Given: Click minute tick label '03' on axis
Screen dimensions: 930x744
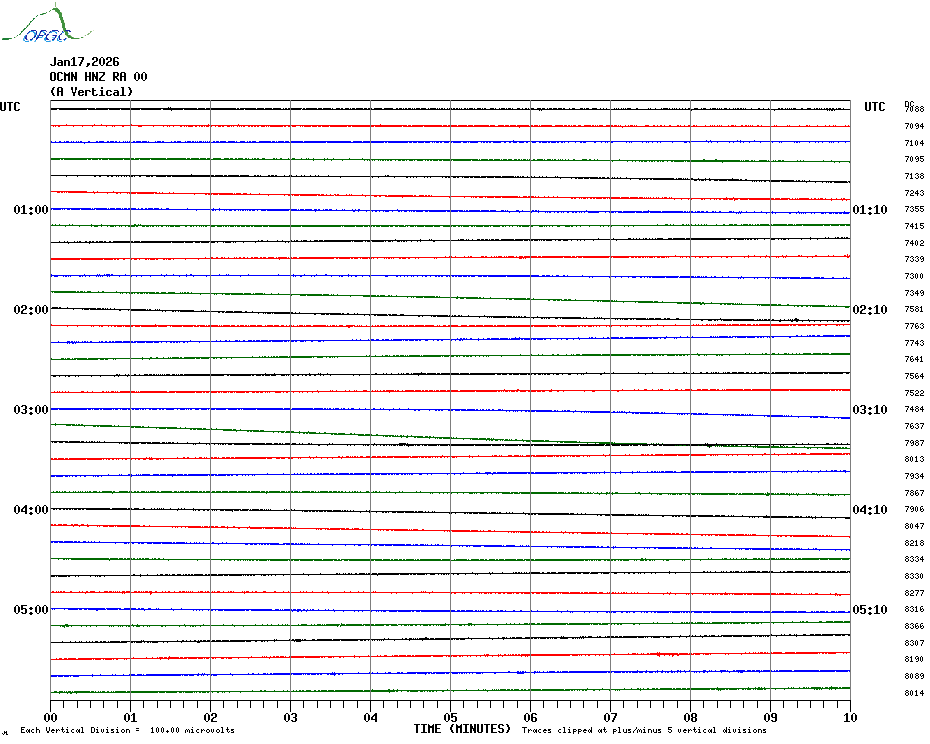Looking at the screenshot, I should 291,717.
